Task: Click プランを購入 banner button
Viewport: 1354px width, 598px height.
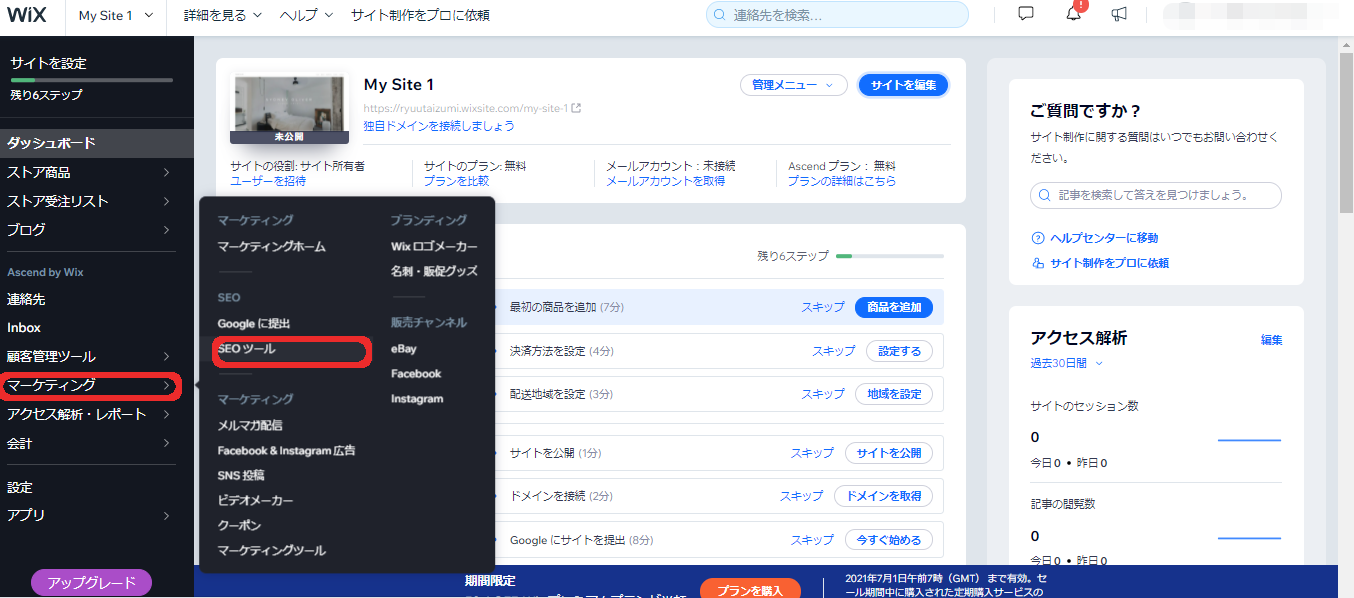Action: coord(750,588)
